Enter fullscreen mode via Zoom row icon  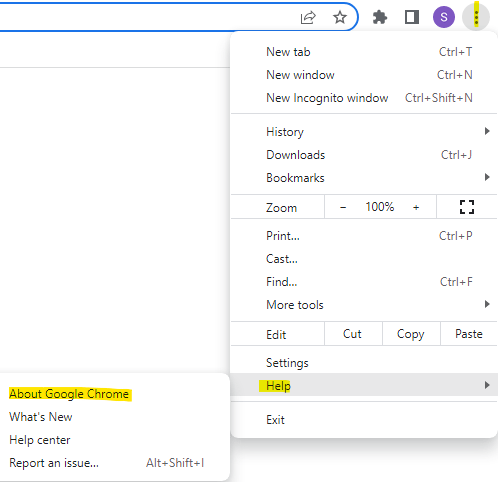467,207
